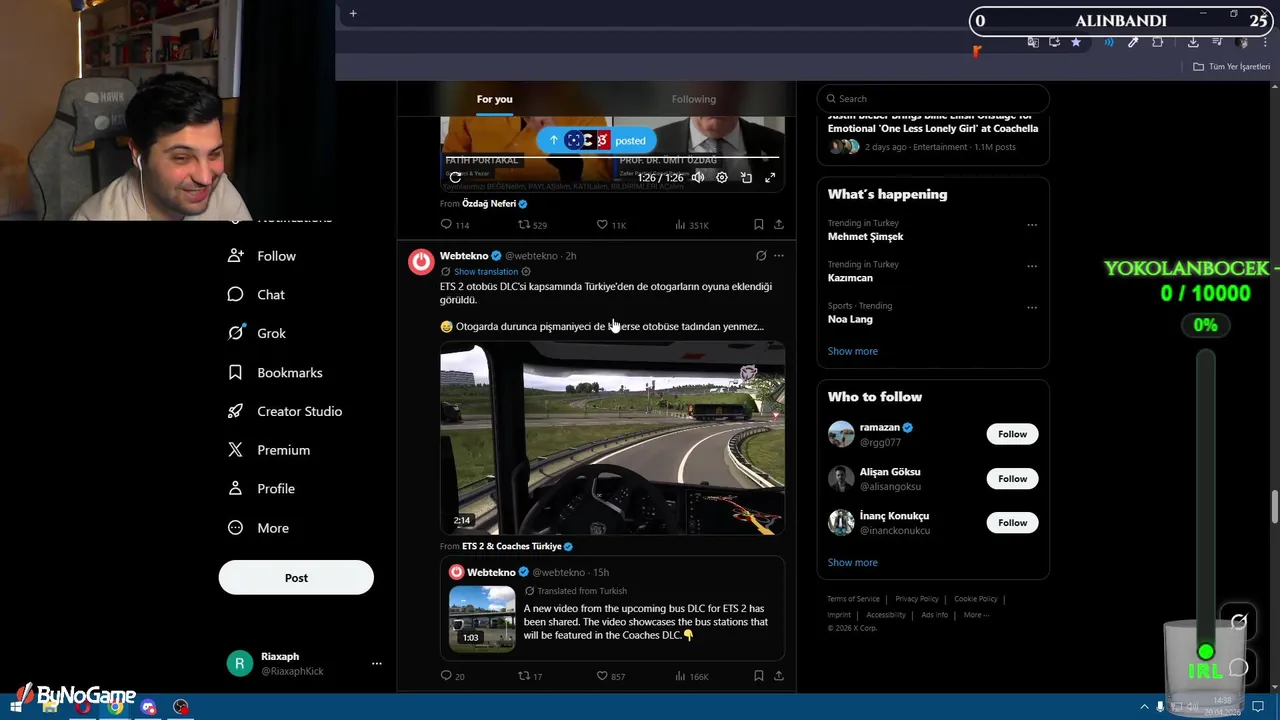Load new posts via the posted pill

click(x=597, y=140)
